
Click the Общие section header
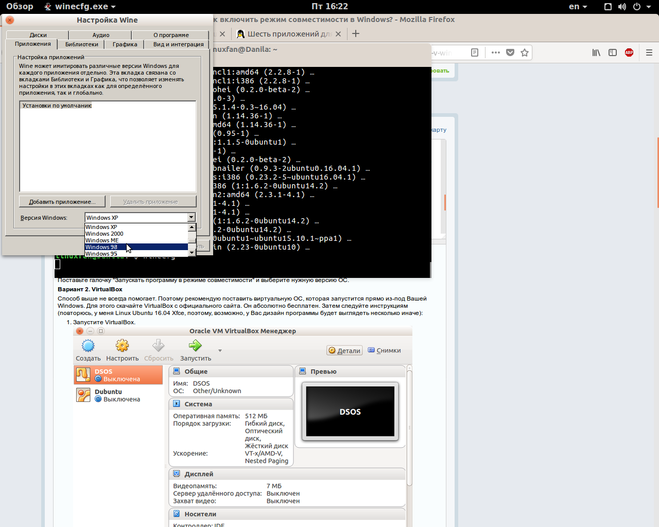(231, 372)
